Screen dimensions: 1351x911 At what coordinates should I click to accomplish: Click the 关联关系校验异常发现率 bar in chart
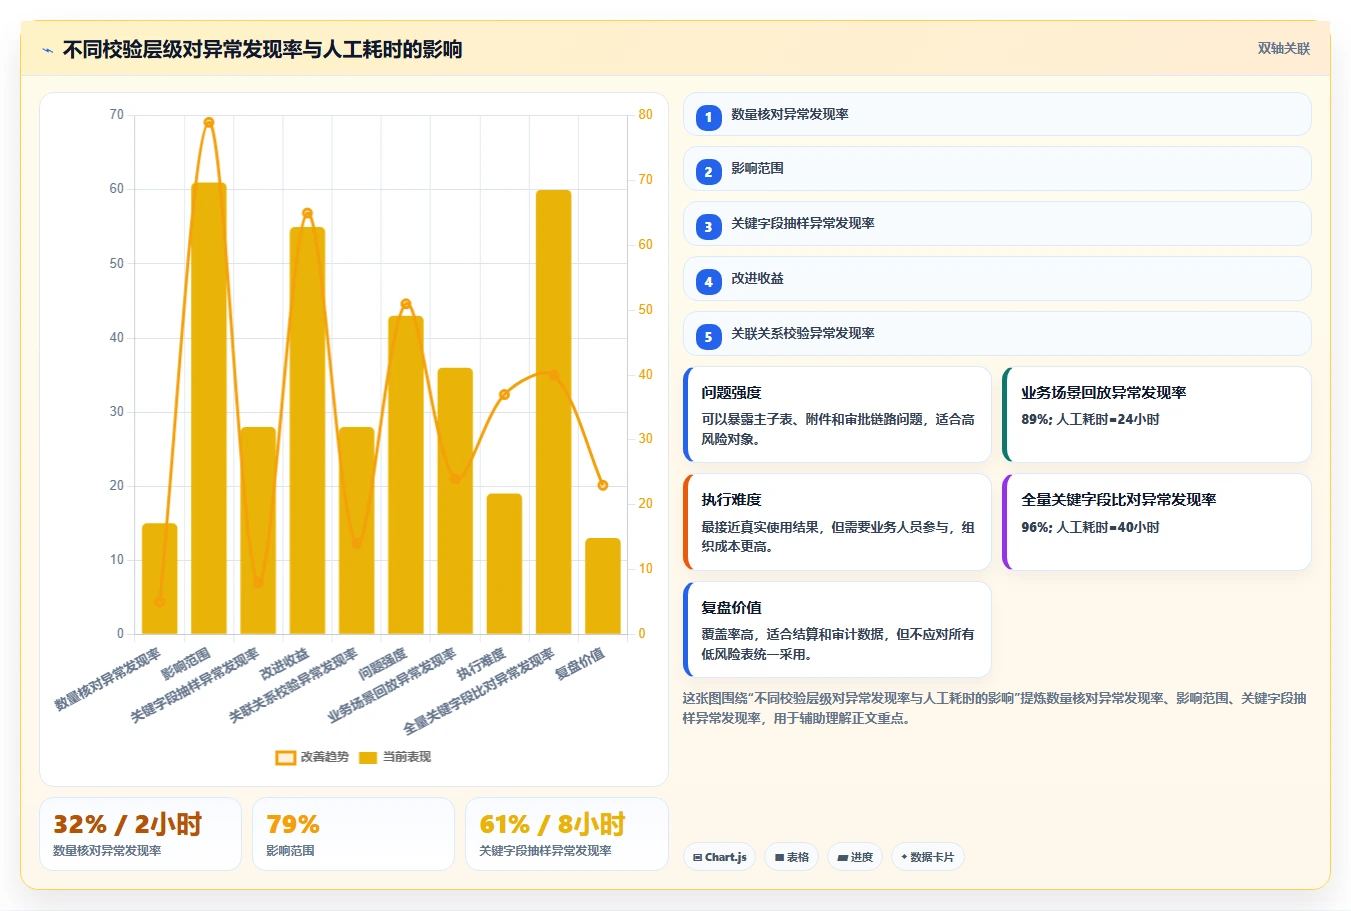coord(357,531)
